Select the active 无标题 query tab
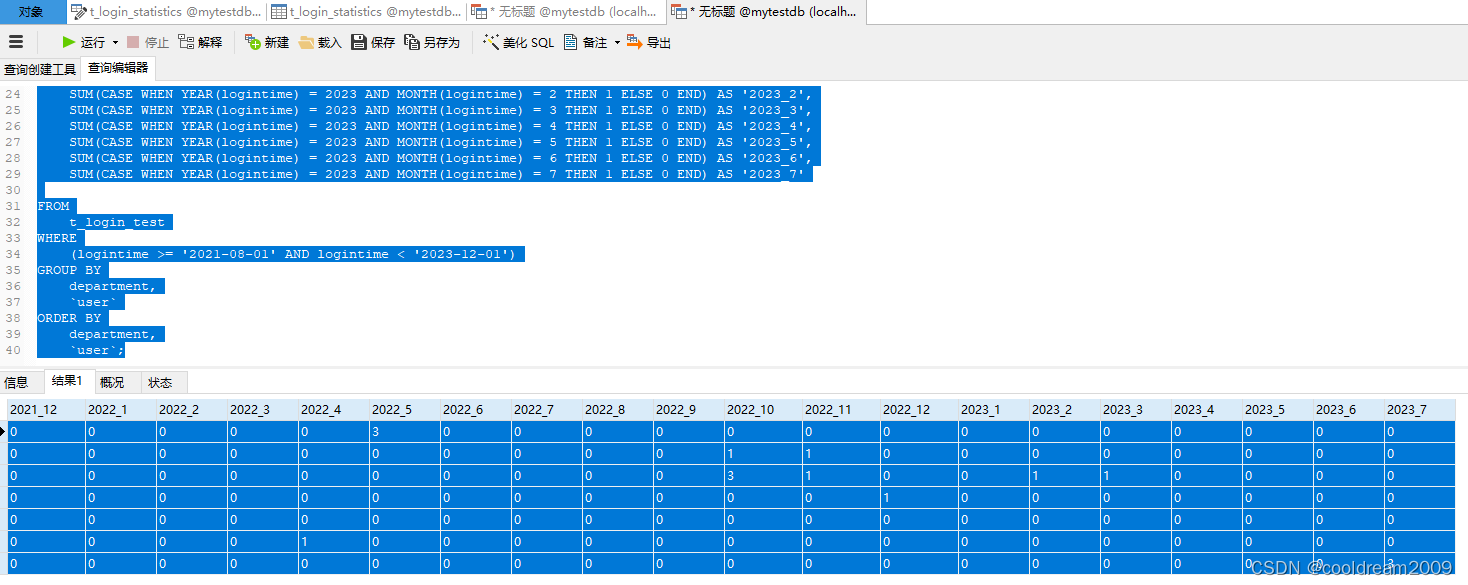Screen dimensions: 1468x585 coord(766,12)
